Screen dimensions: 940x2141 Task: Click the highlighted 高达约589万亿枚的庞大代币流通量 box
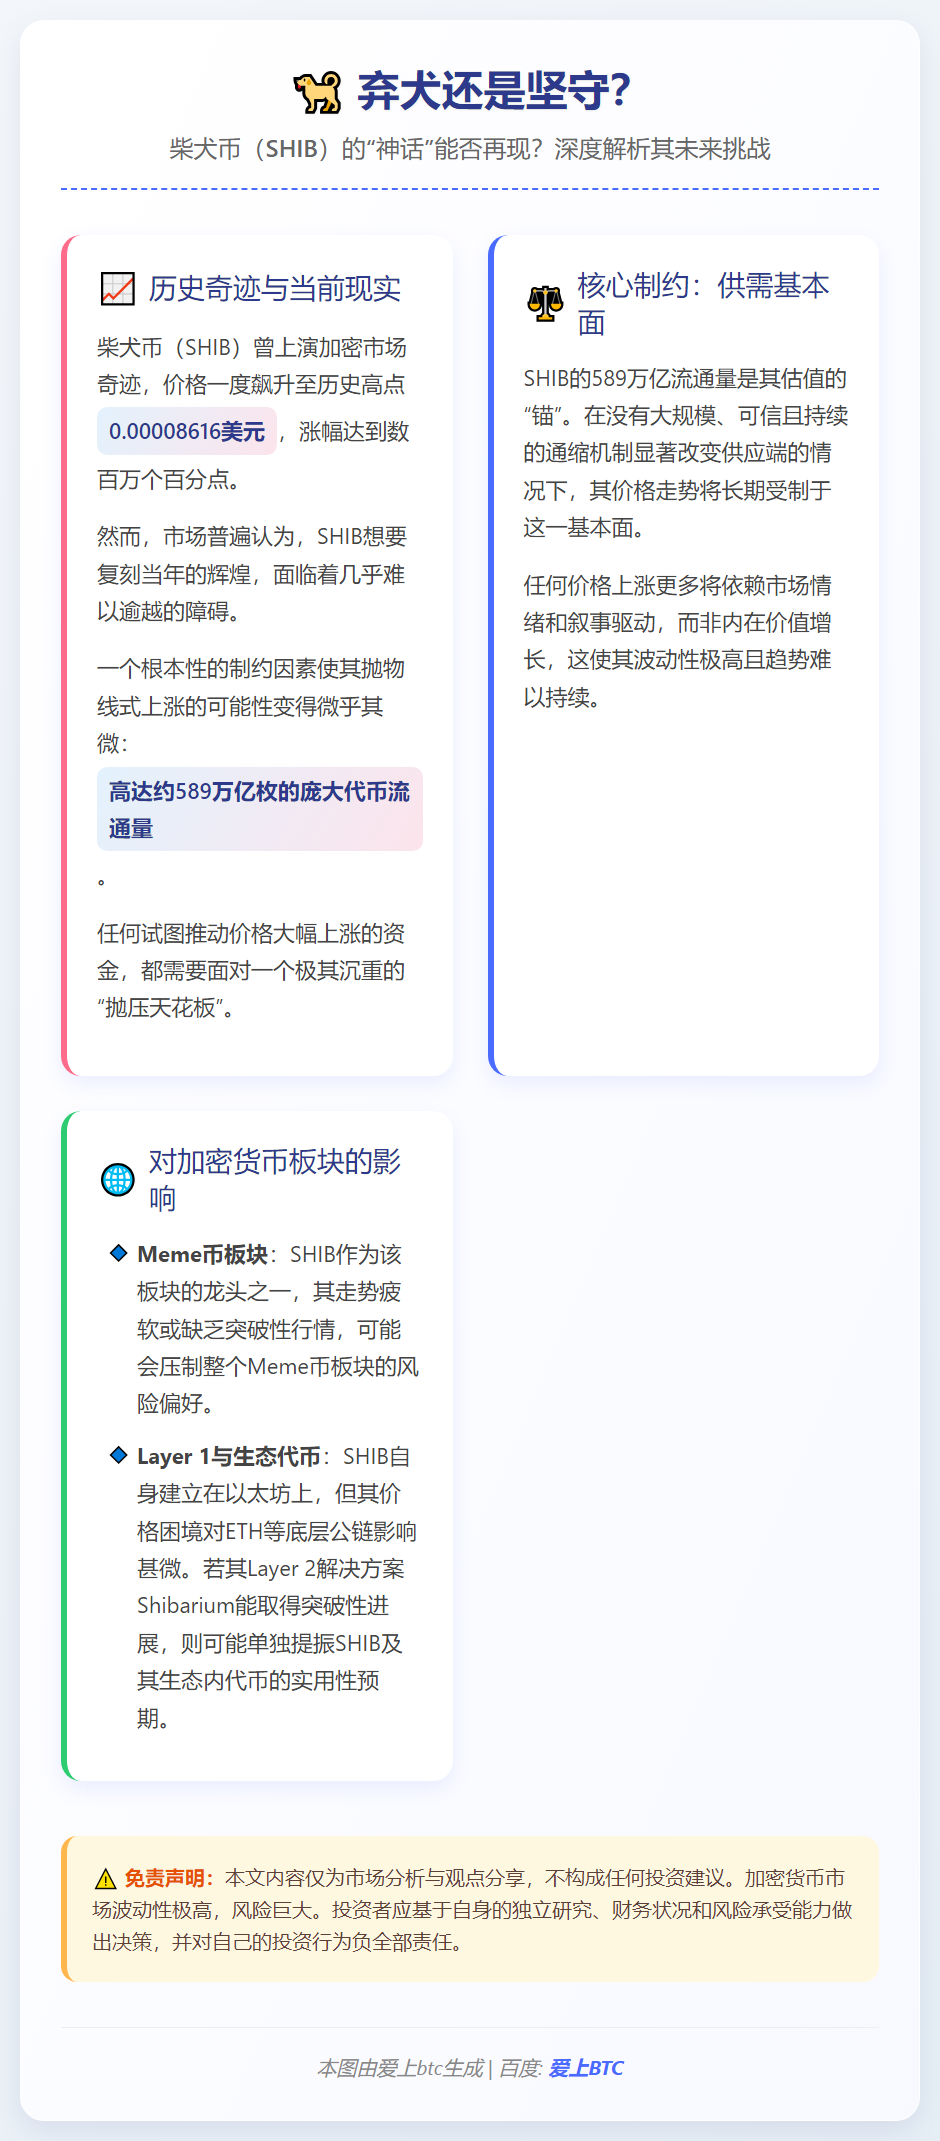pos(260,809)
